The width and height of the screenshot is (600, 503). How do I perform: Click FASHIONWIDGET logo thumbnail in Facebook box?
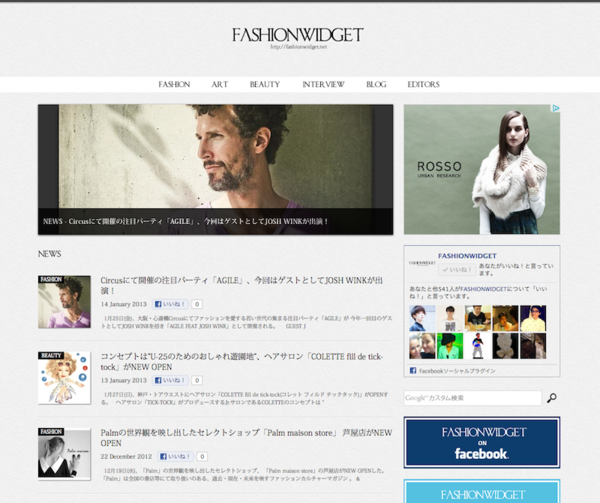click(422, 263)
